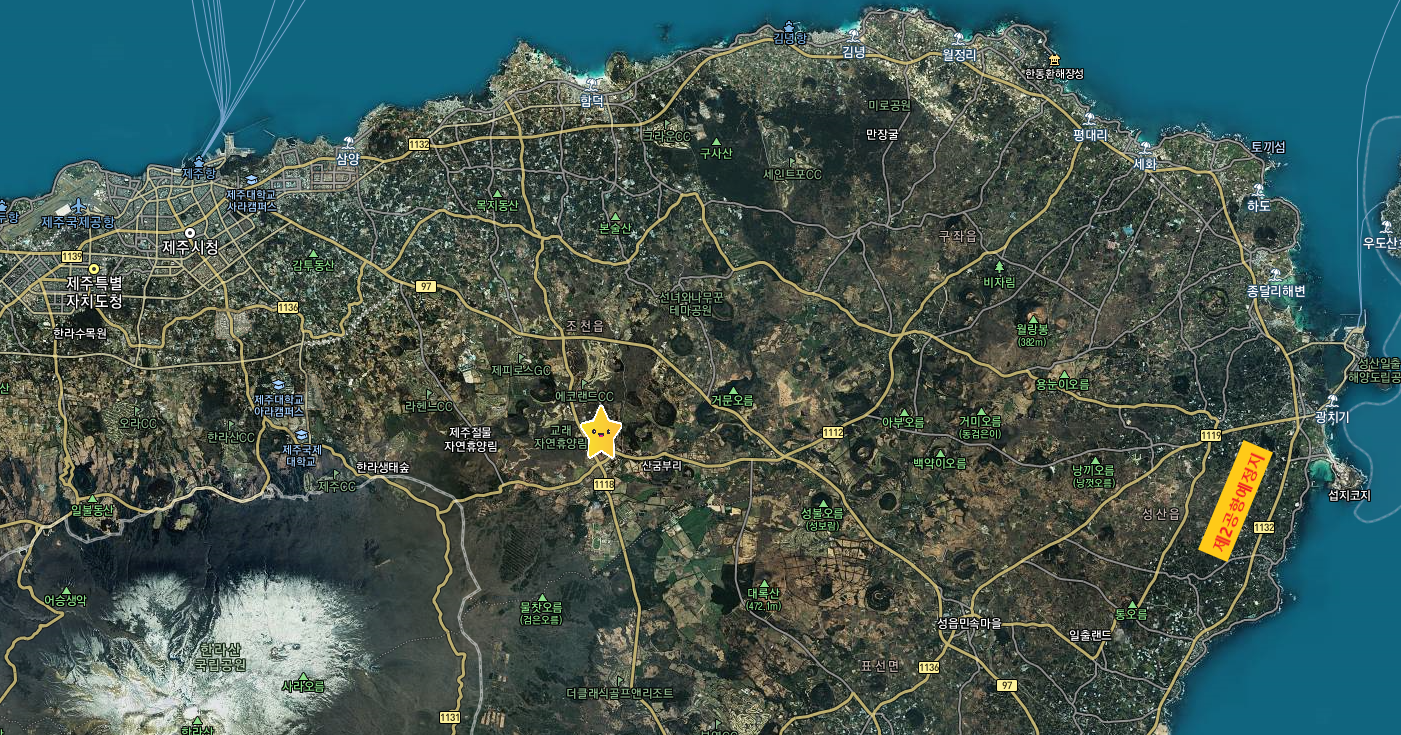
Task: Select the mountain triangle above 목지동산
Action: pyautogui.click(x=497, y=192)
